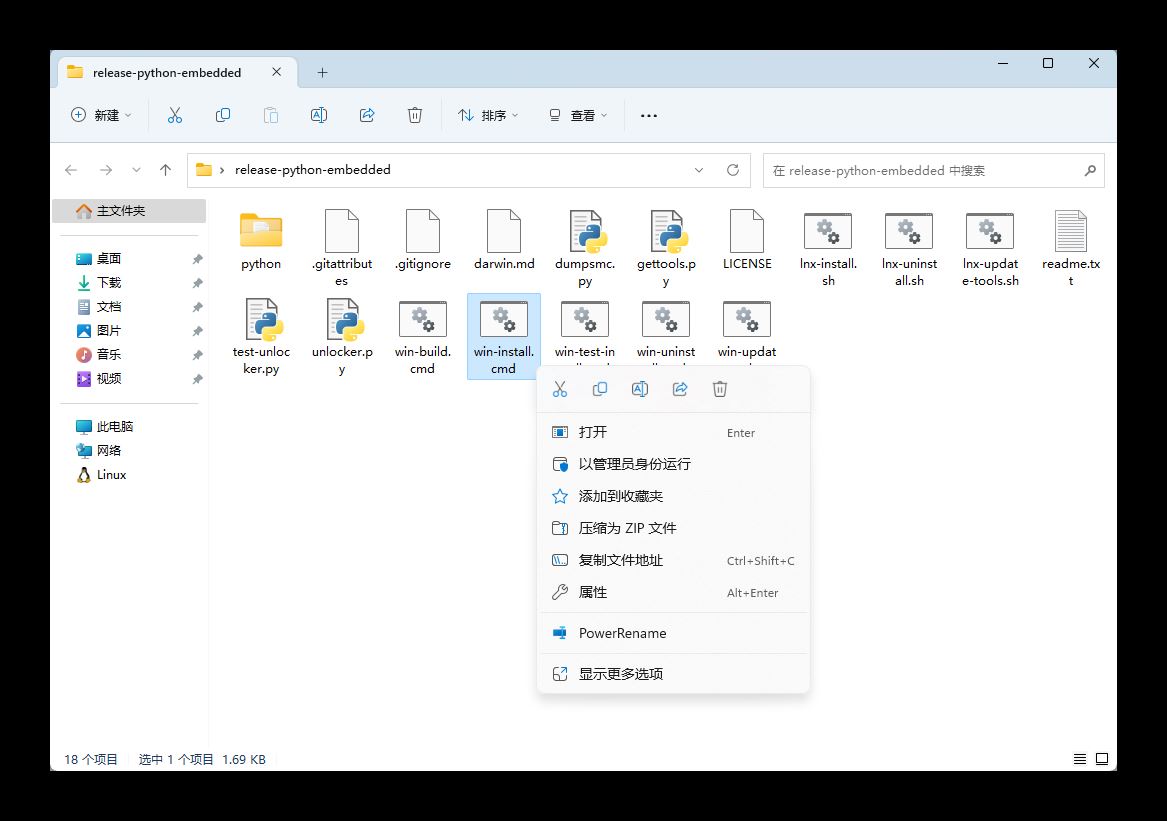
Task: Click the cut icon in the top toolbar
Action: [175, 115]
